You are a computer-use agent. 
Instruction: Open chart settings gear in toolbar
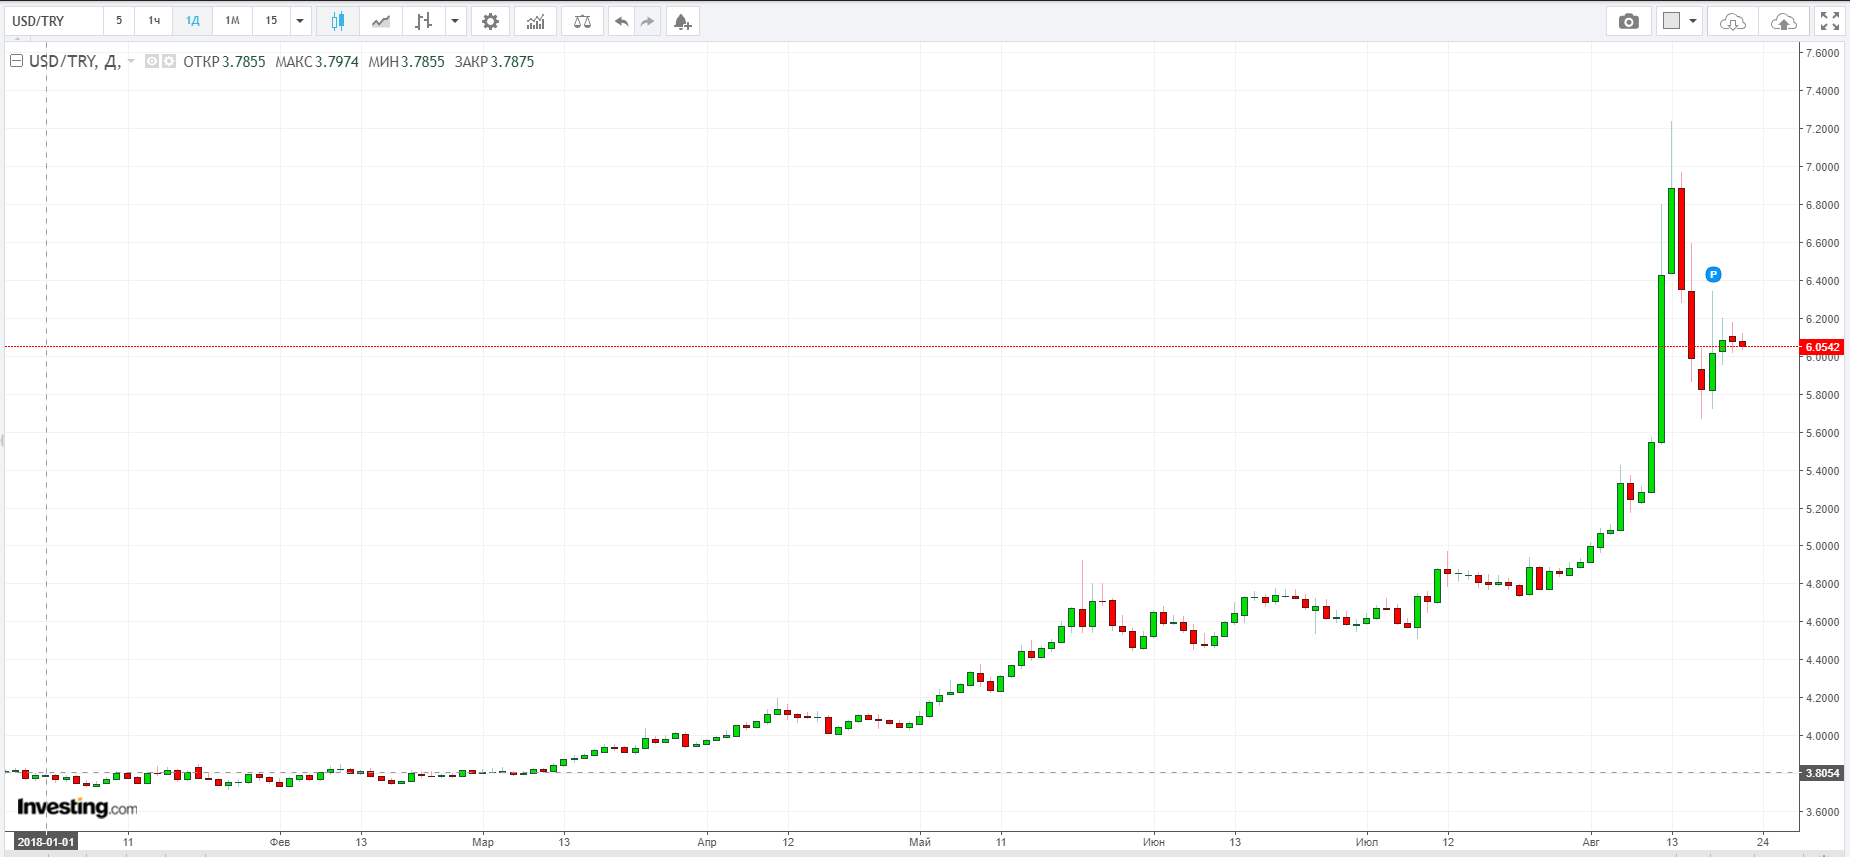click(x=490, y=21)
